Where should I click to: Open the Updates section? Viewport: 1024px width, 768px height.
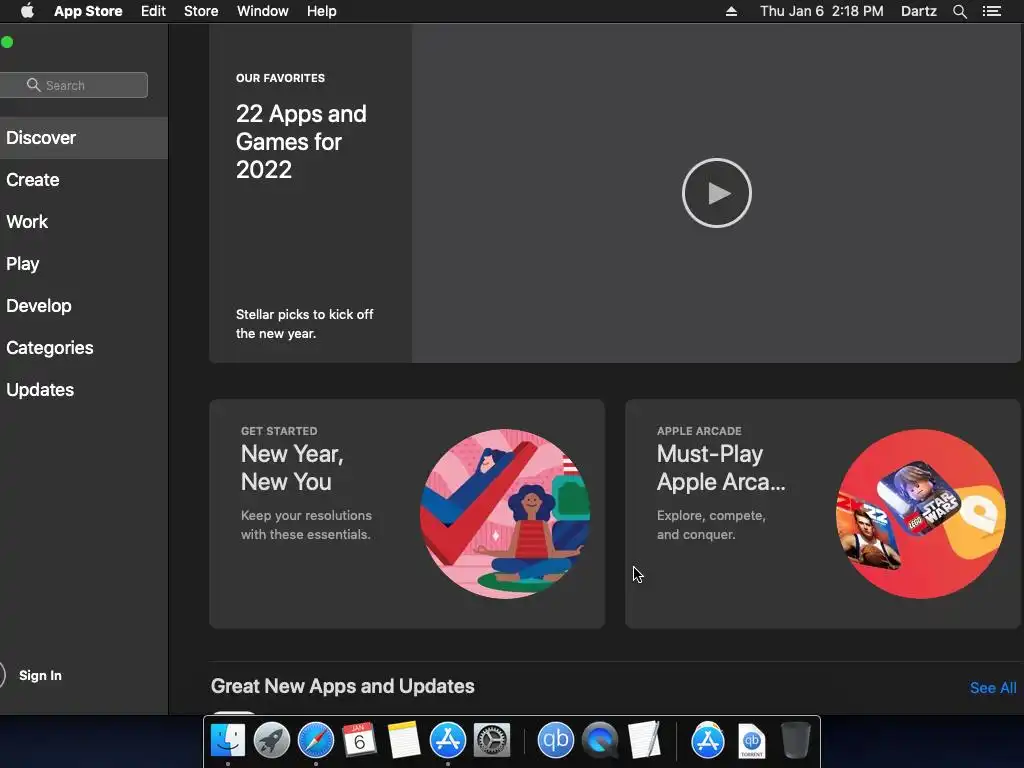pos(84,390)
